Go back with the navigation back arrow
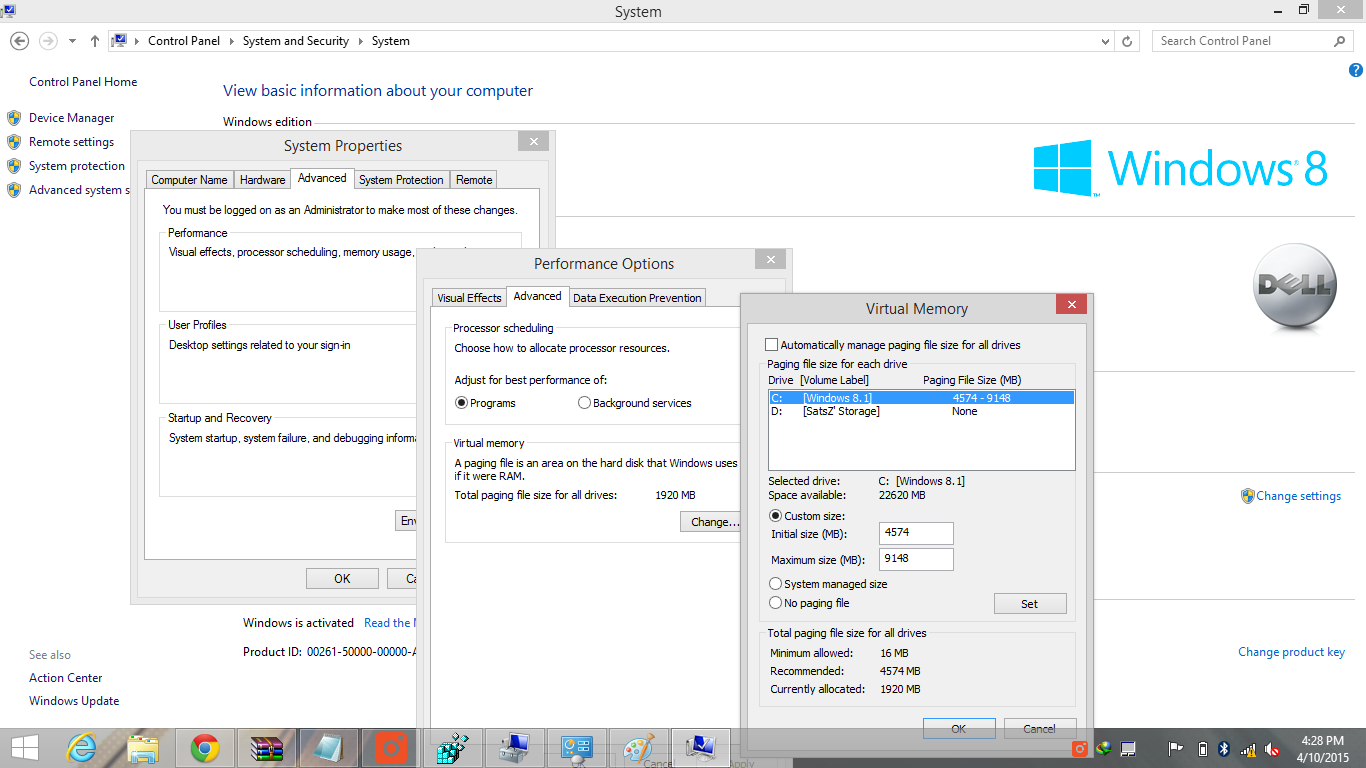Screen dimensions: 1366x768 19,41
